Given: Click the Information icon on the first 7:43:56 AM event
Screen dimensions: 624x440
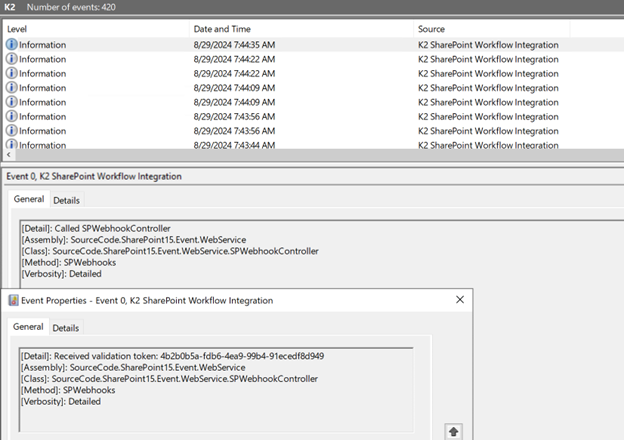Looking at the screenshot, I should pos(12,116).
